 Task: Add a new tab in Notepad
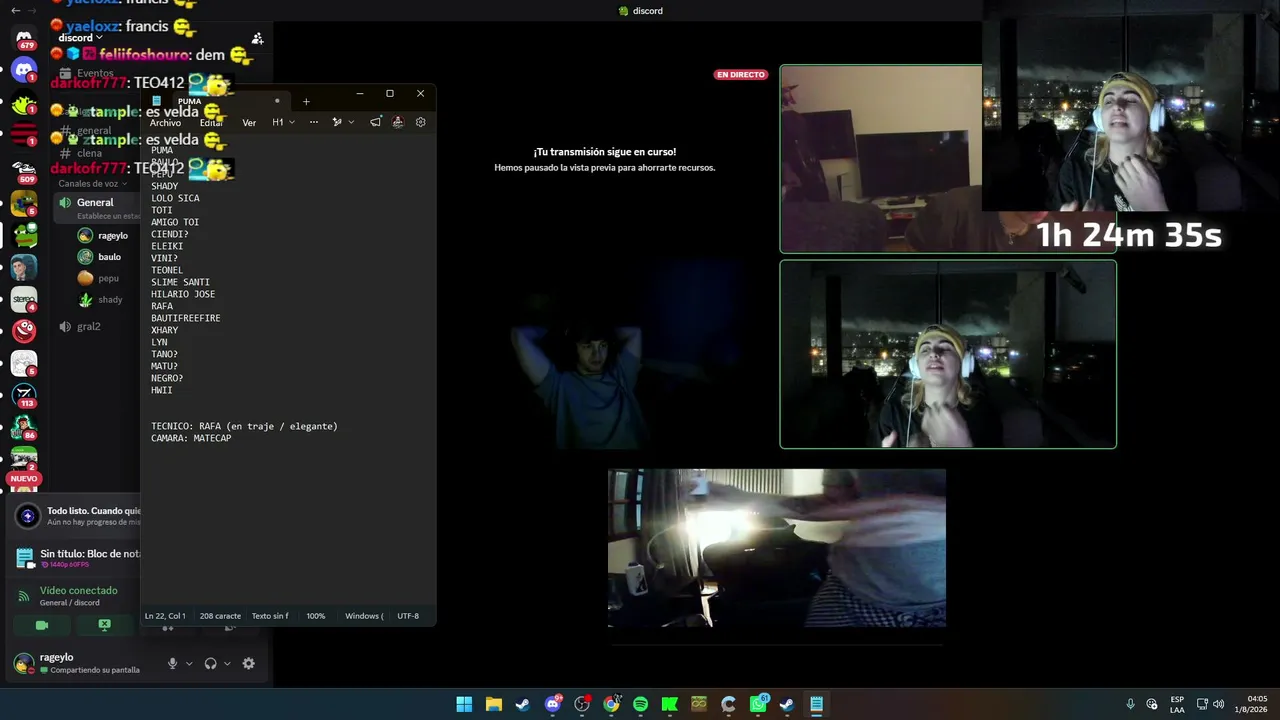pos(306,101)
